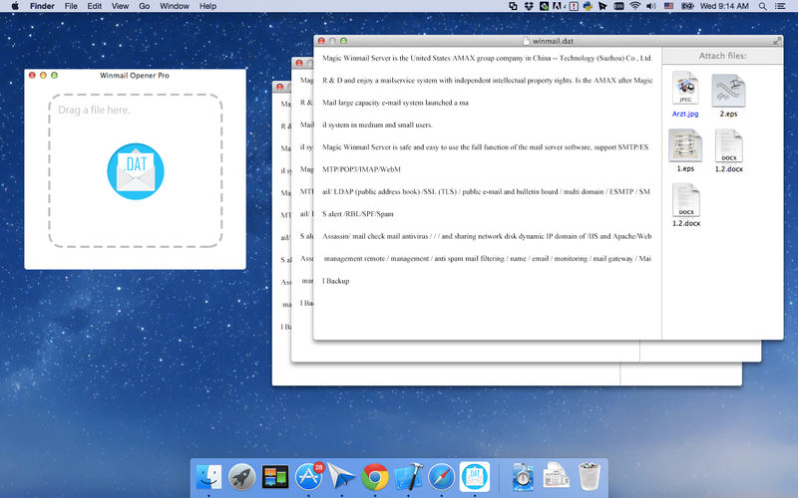The image size is (798, 498).
Task: Click Winmail Opener Pro in the Dock
Action: coord(475,477)
